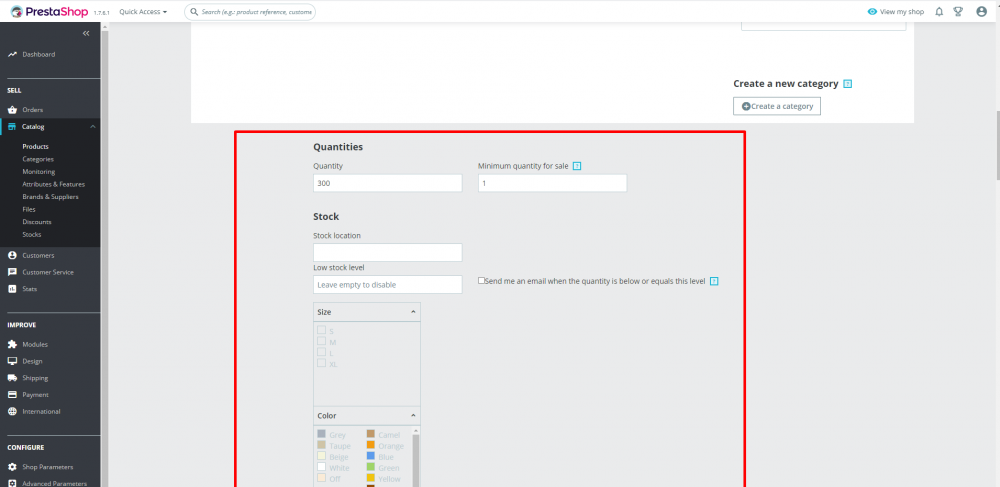
Task: Click the Create a category button
Action: [x=777, y=106]
